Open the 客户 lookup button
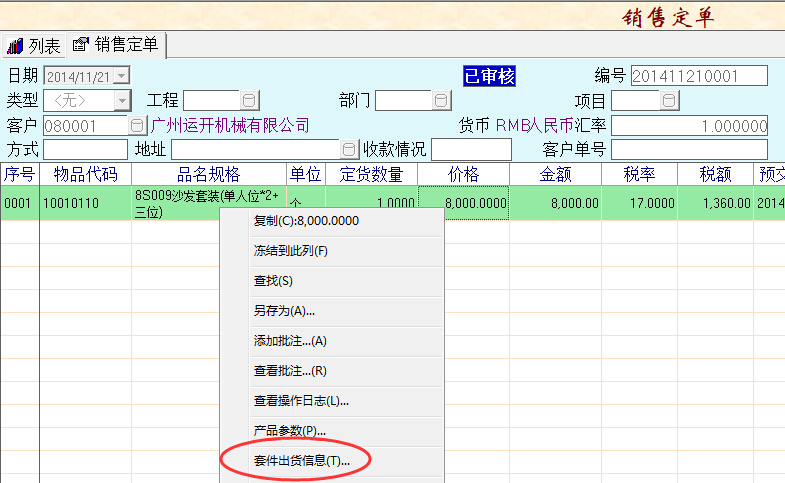This screenshot has width=785, height=483. [137, 125]
